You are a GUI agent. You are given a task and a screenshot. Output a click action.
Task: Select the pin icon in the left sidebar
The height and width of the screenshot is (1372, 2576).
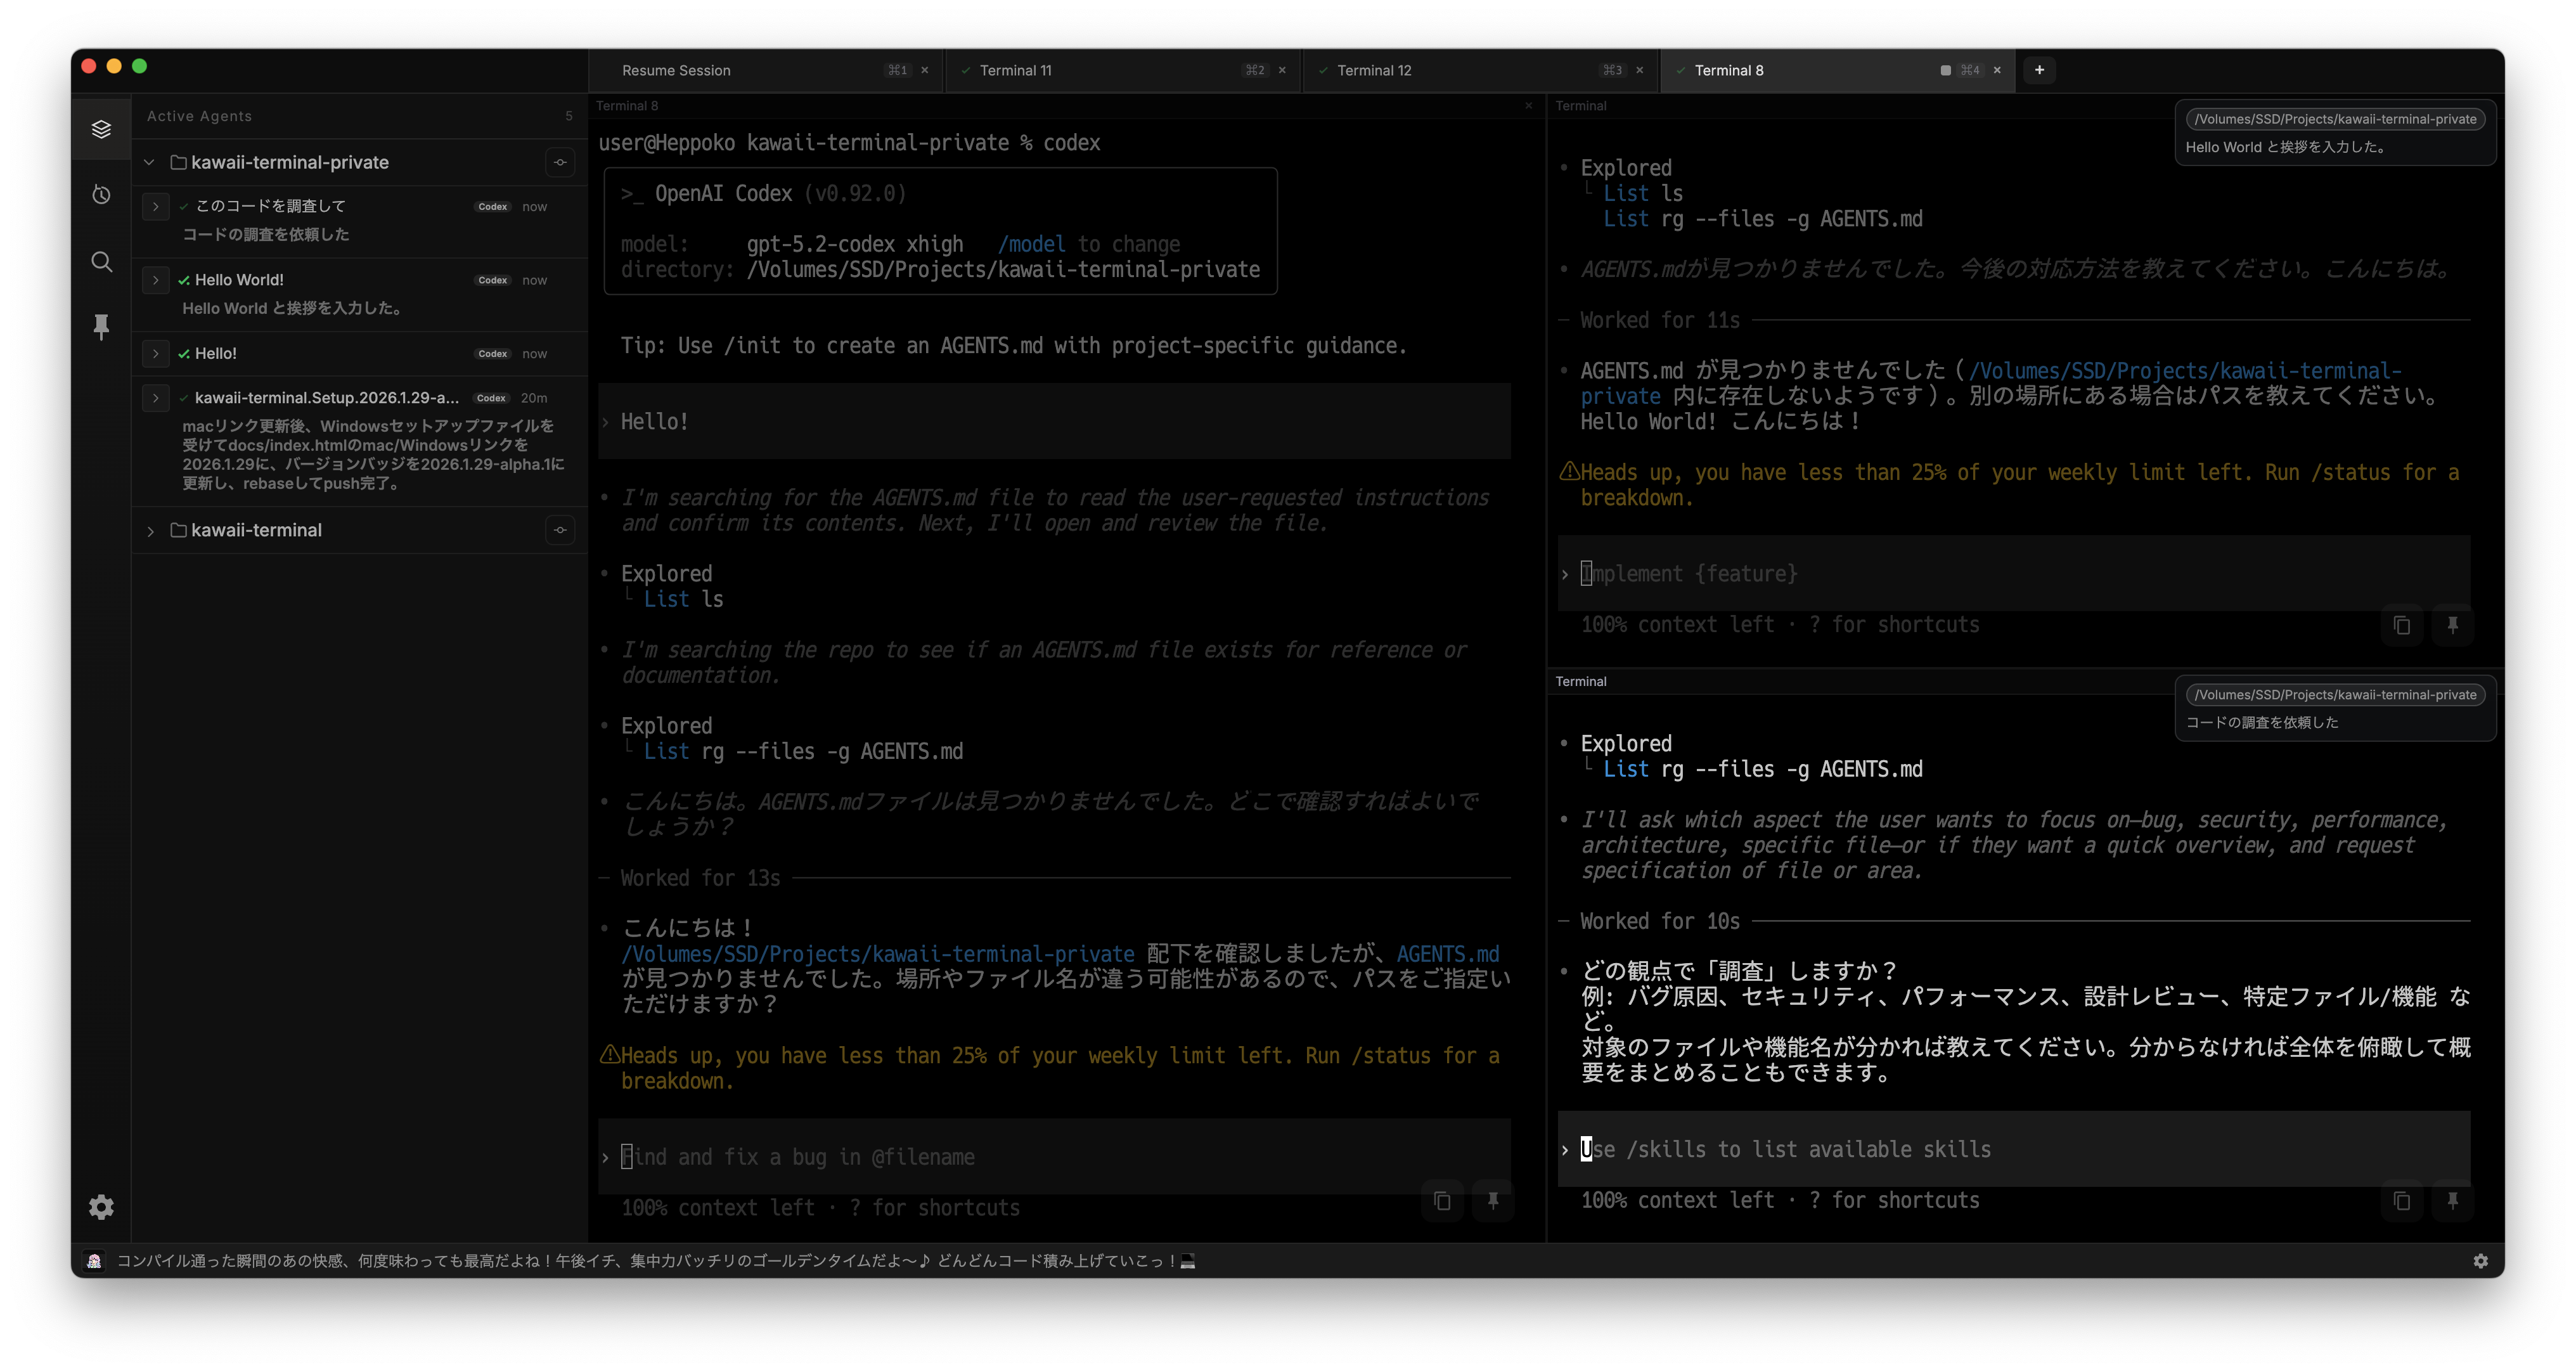[x=100, y=326]
